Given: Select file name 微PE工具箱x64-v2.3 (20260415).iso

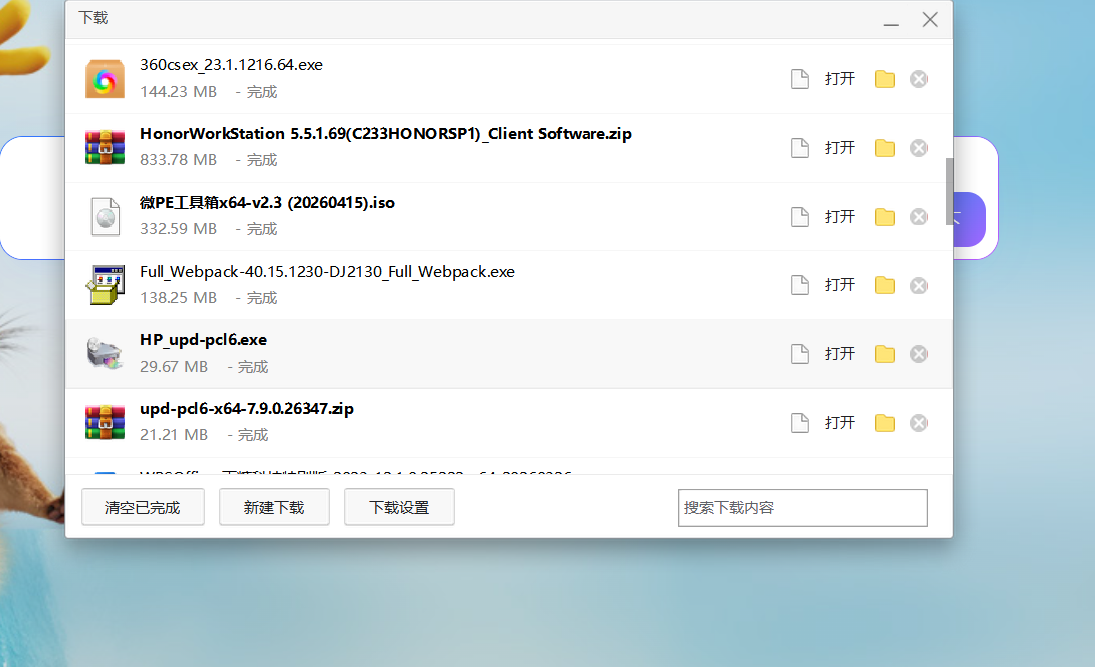Looking at the screenshot, I should tap(267, 203).
